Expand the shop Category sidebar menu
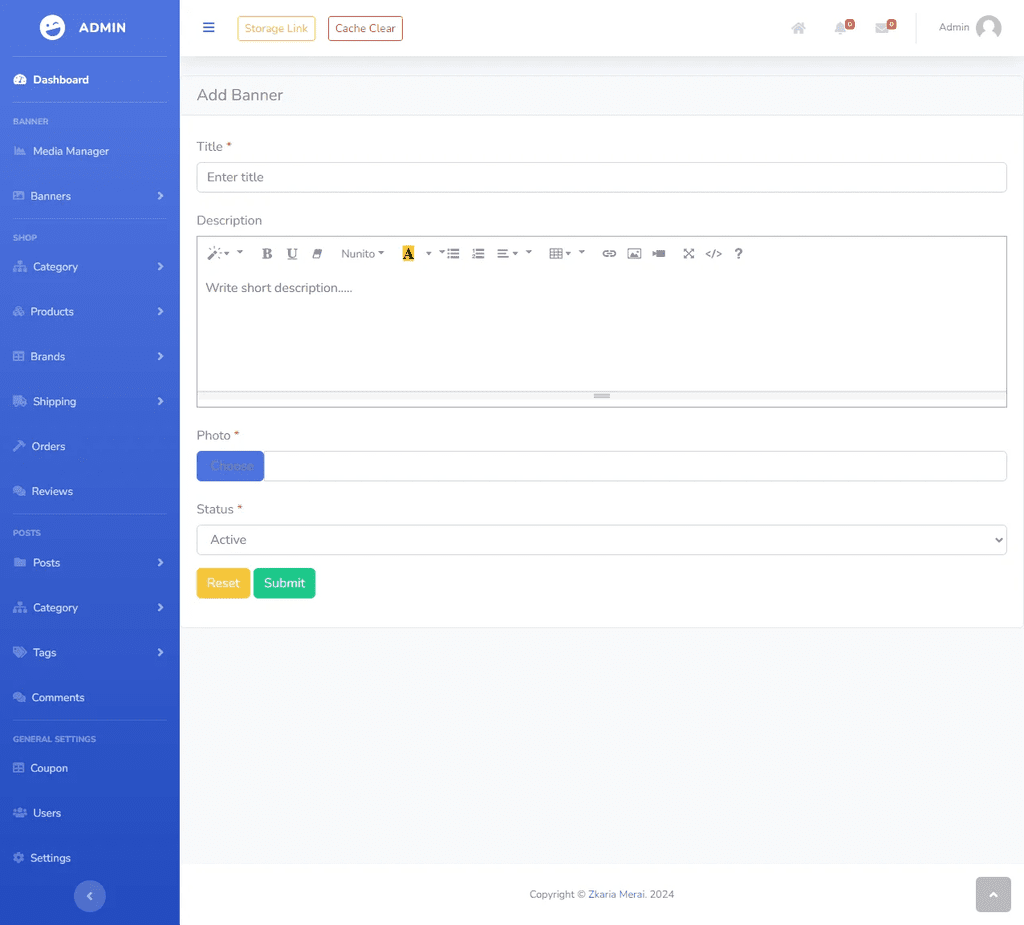 [89, 267]
